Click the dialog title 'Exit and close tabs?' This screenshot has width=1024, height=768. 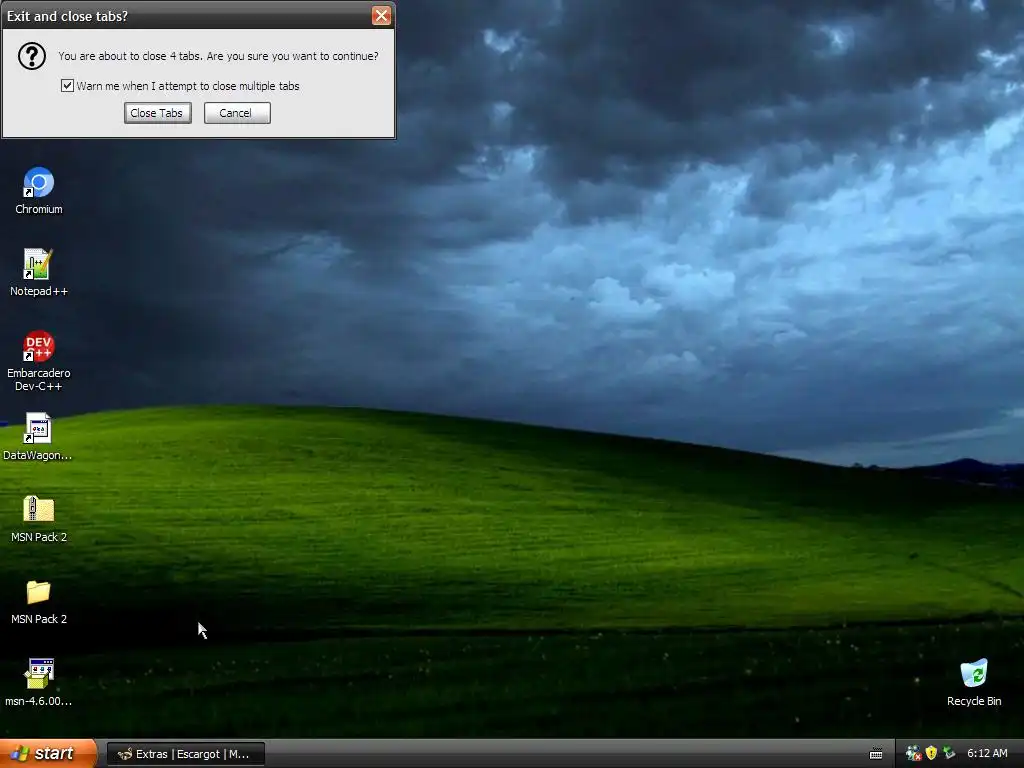pos(67,16)
